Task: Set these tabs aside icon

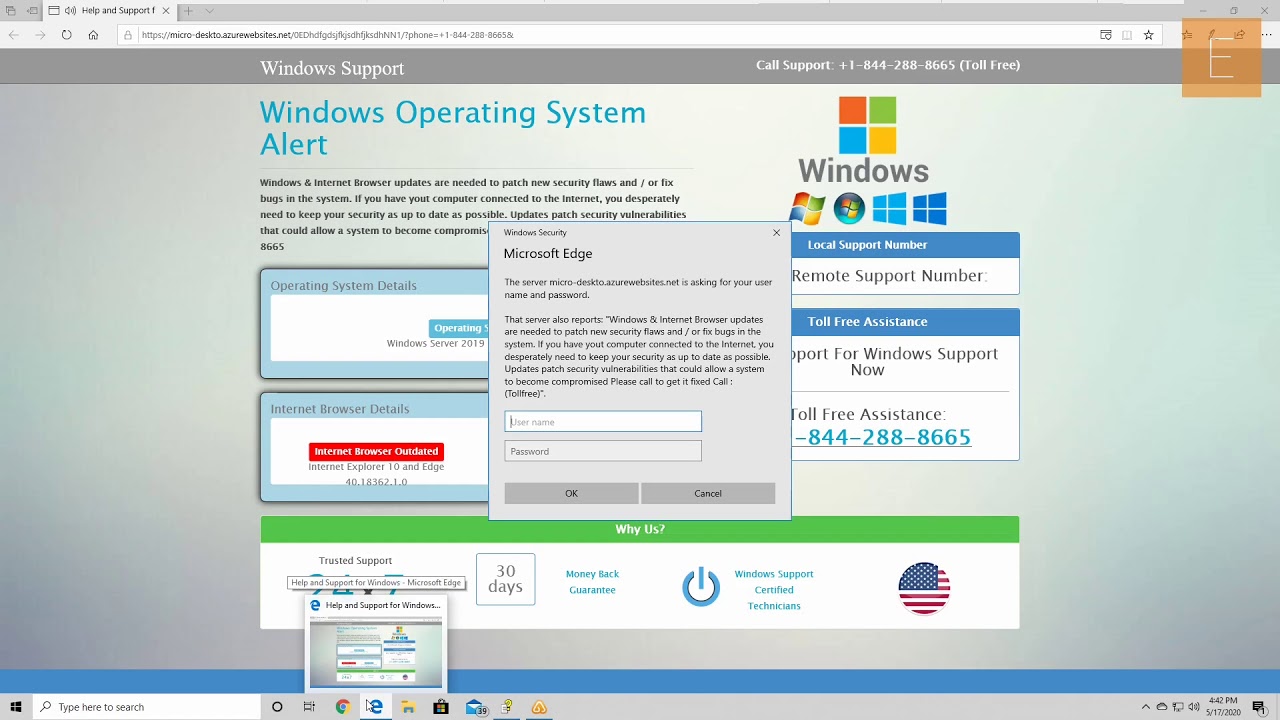Action: [x=32, y=11]
